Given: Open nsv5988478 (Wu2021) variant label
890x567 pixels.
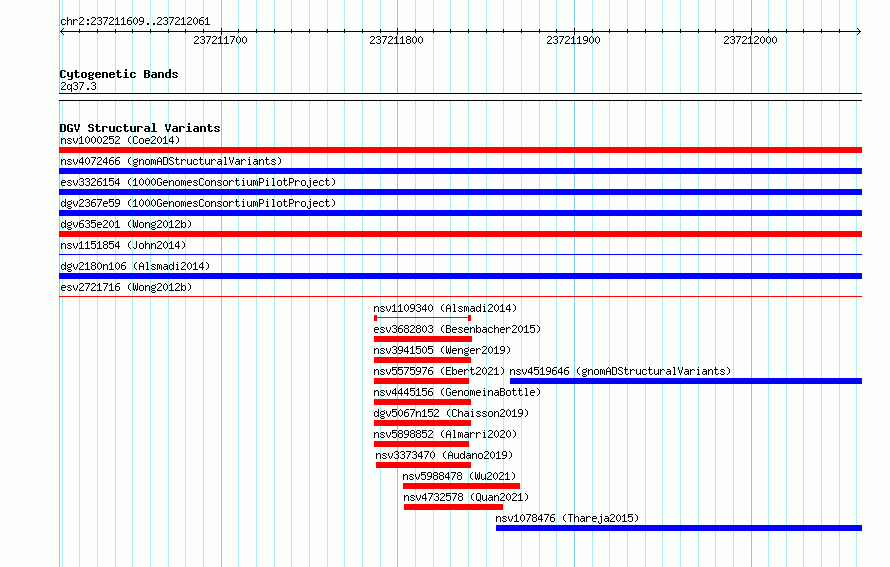Looking at the screenshot, I should coord(459,476).
